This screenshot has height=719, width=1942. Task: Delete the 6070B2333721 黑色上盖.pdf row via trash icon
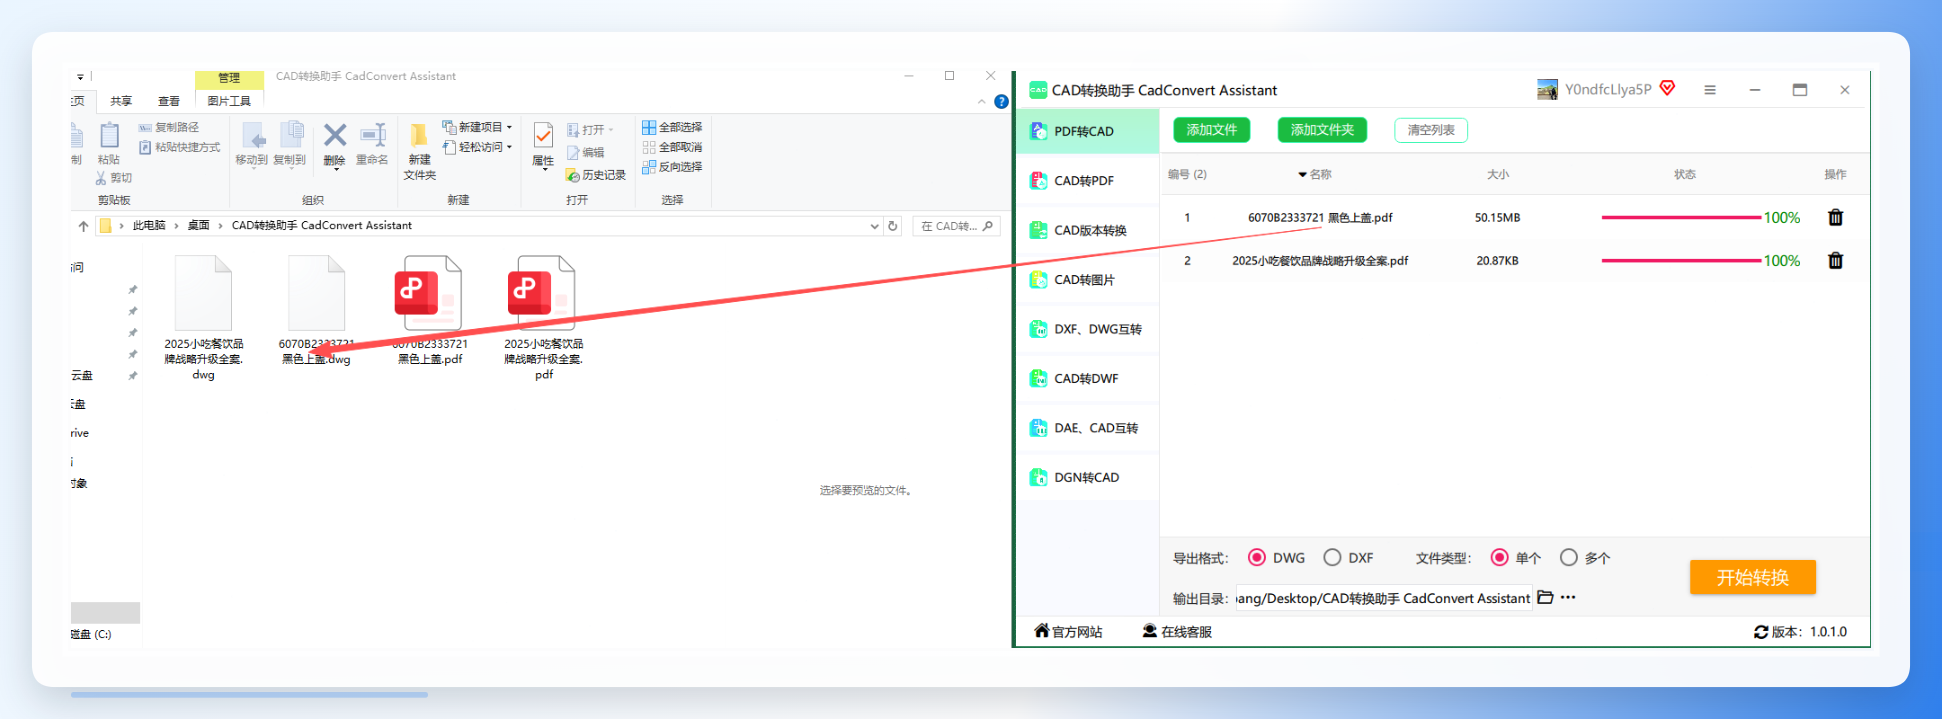pyautogui.click(x=1835, y=217)
